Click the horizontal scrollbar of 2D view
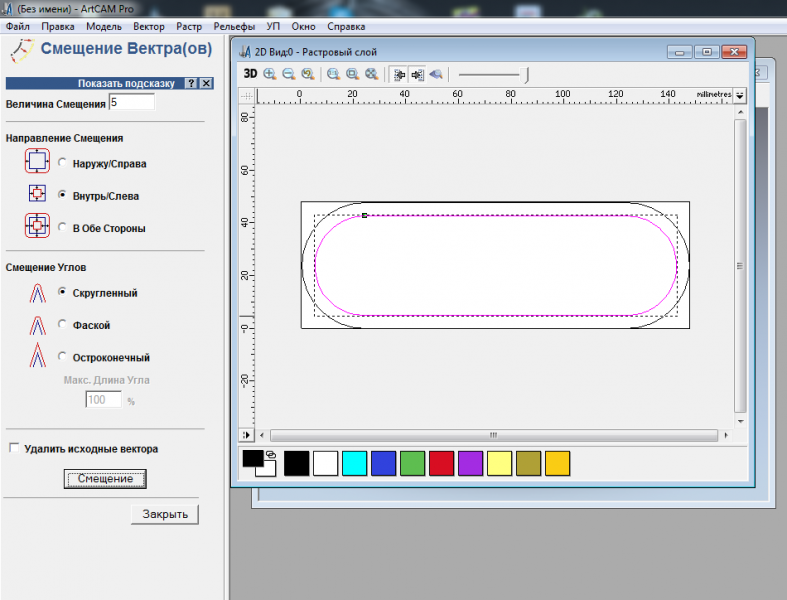787x600 pixels. (x=494, y=435)
